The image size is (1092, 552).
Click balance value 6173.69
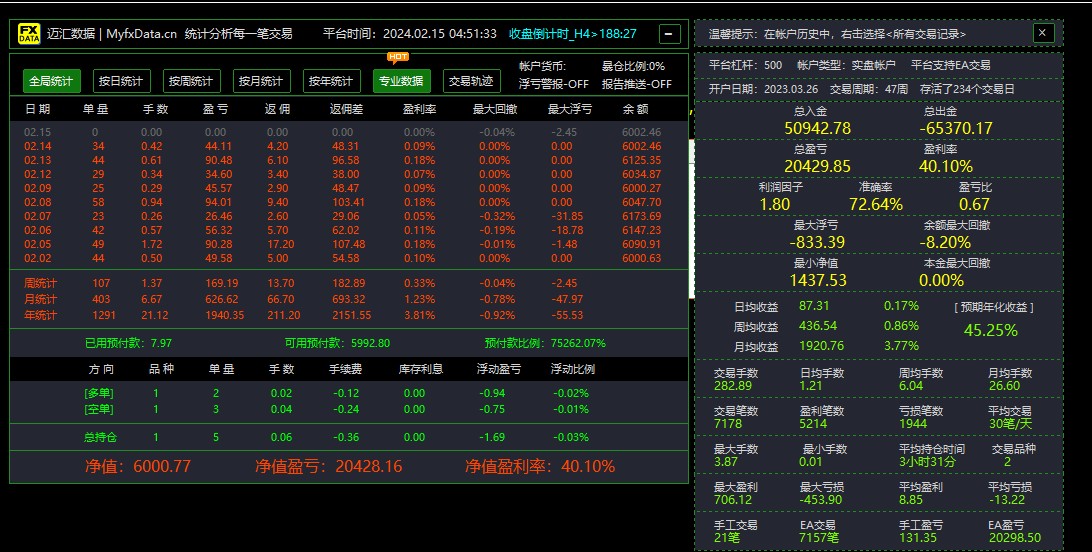[x=641, y=216]
